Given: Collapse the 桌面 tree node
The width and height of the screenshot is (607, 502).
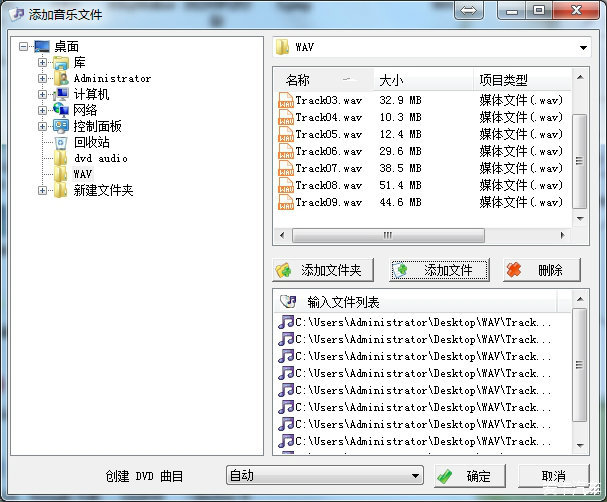Looking at the screenshot, I should (x=24, y=46).
